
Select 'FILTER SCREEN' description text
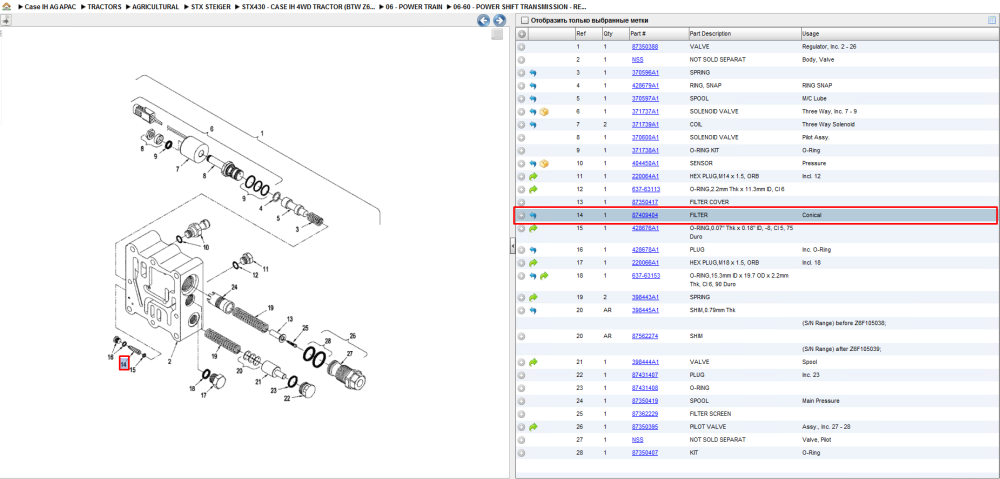click(709, 413)
